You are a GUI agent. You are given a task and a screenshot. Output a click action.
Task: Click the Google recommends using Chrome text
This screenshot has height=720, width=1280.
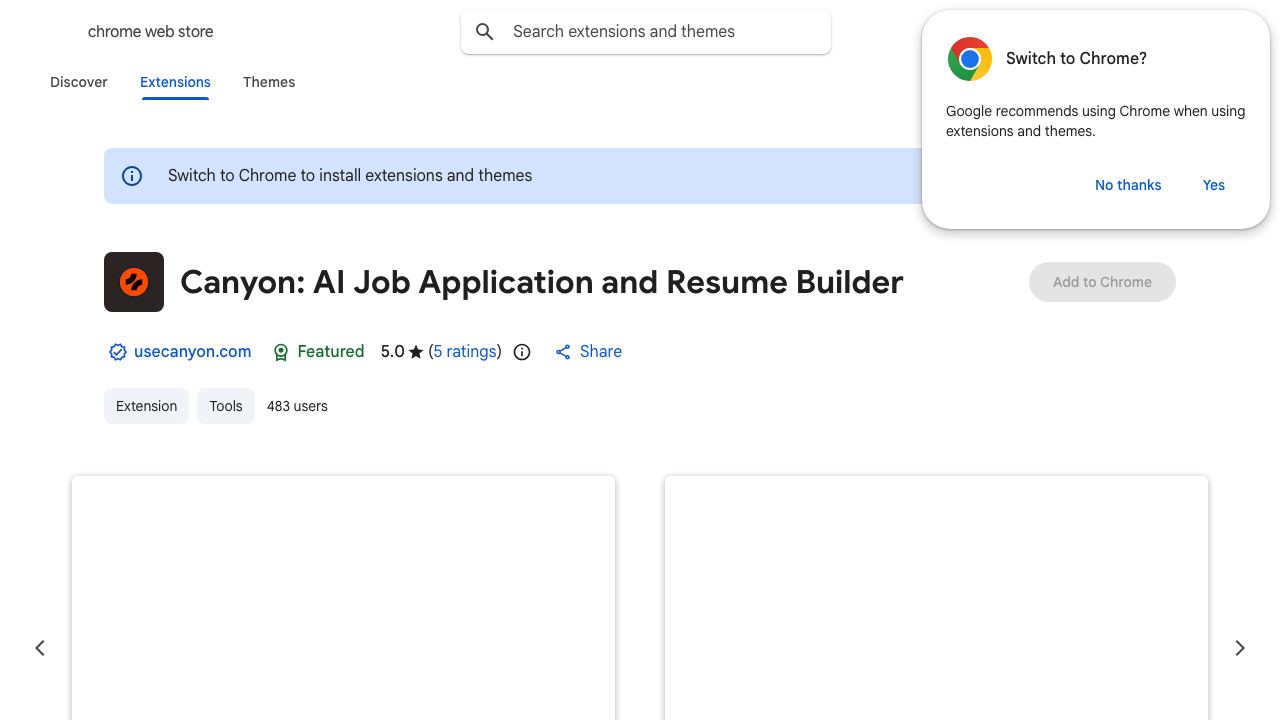tap(1095, 121)
